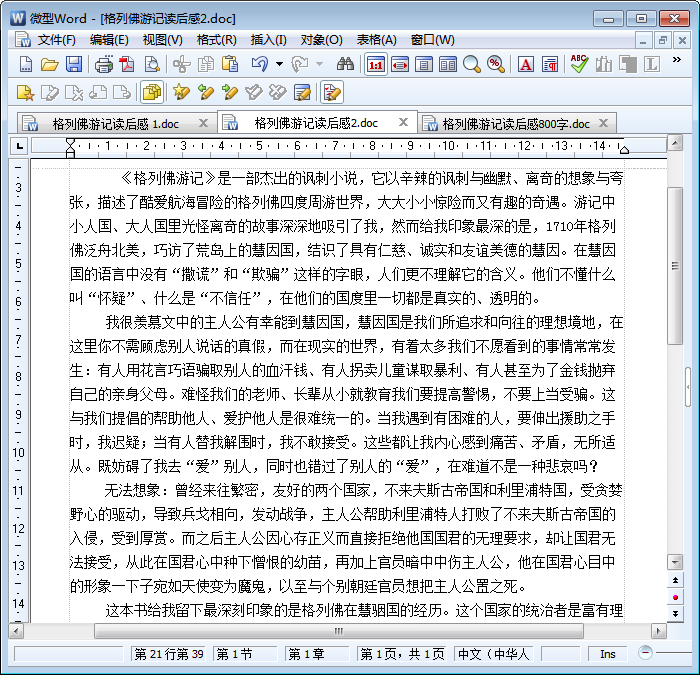Click the Open folder icon
Screen dimensions: 700x675
[50, 65]
